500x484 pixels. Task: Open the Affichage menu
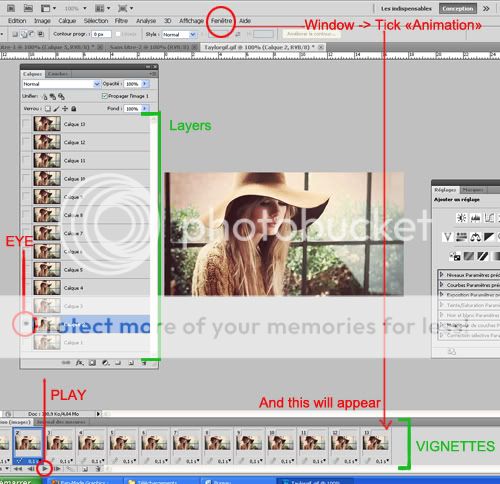coord(191,21)
